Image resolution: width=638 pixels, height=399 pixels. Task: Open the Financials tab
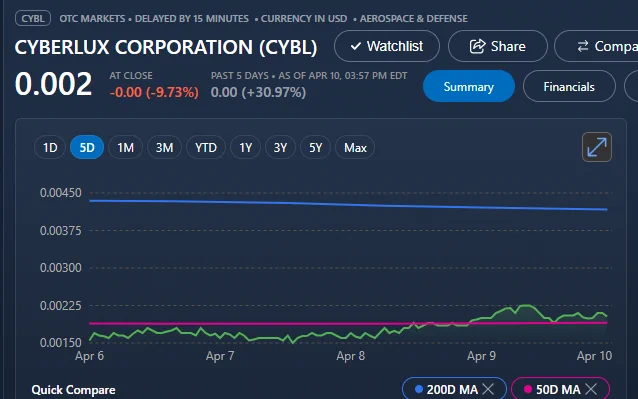point(569,86)
